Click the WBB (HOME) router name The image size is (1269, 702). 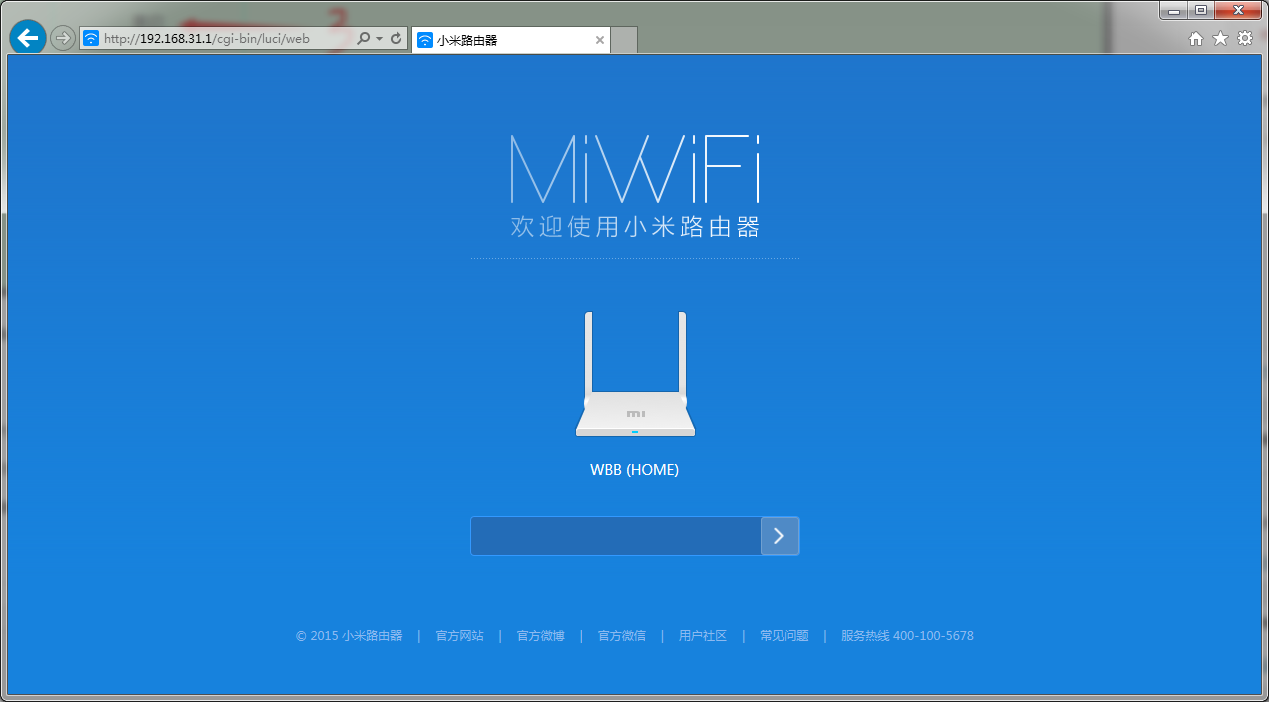click(635, 470)
